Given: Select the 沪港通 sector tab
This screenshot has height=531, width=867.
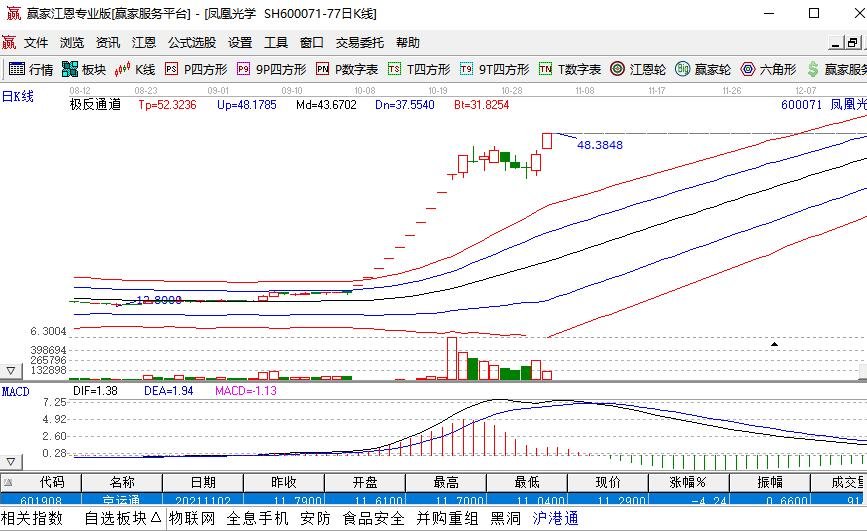Looking at the screenshot, I should (x=556, y=518).
